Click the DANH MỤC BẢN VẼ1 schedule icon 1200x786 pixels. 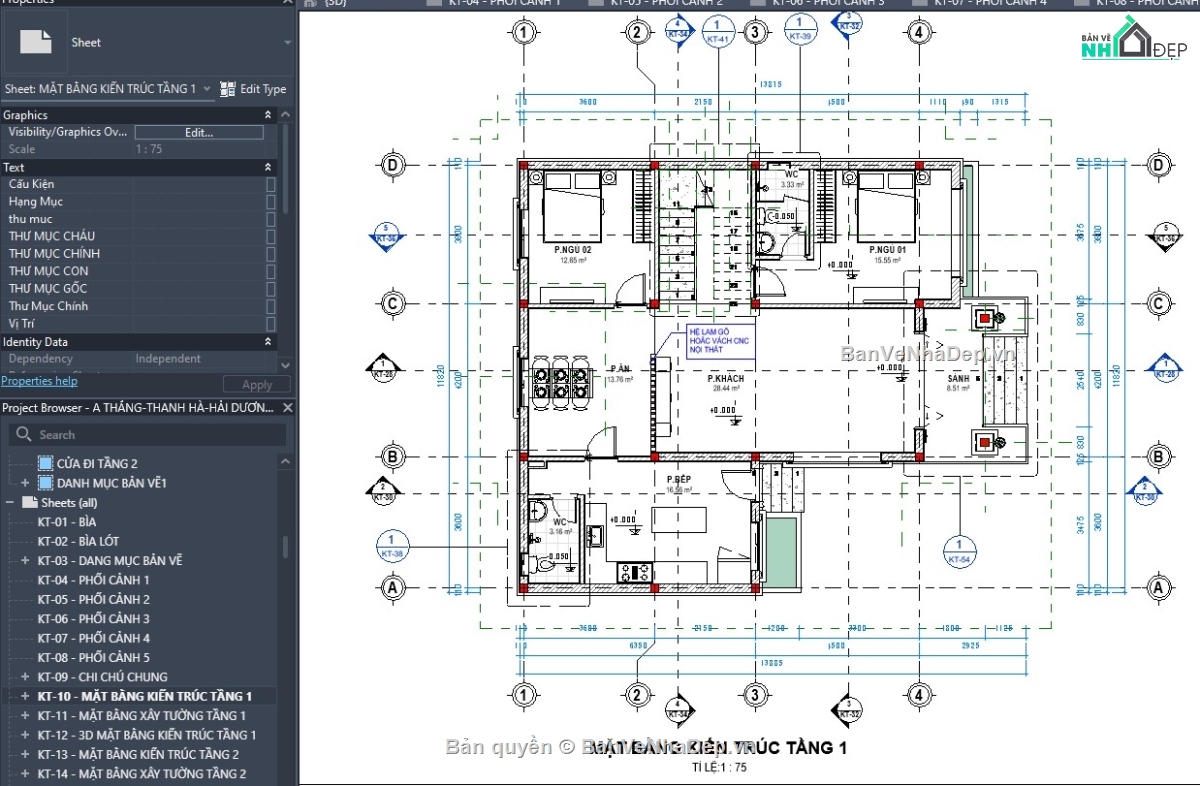click(45, 483)
